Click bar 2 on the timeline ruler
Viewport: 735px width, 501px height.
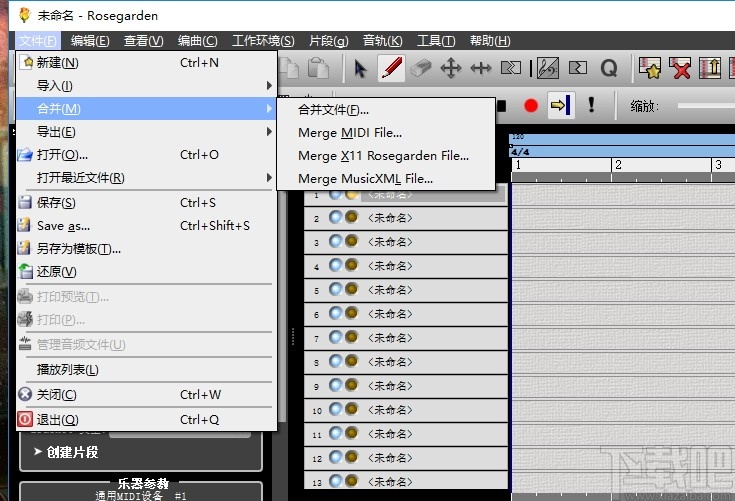click(x=618, y=165)
